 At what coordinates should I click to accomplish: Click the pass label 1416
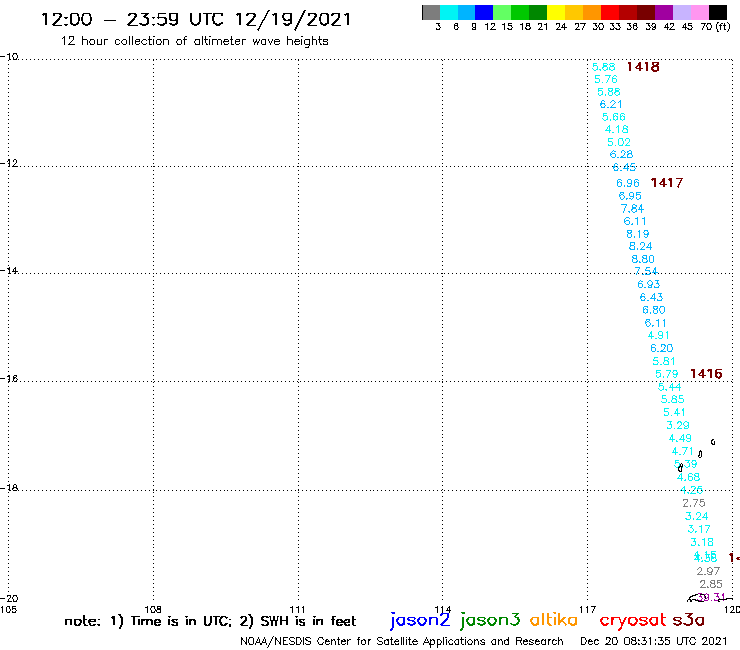tap(706, 374)
